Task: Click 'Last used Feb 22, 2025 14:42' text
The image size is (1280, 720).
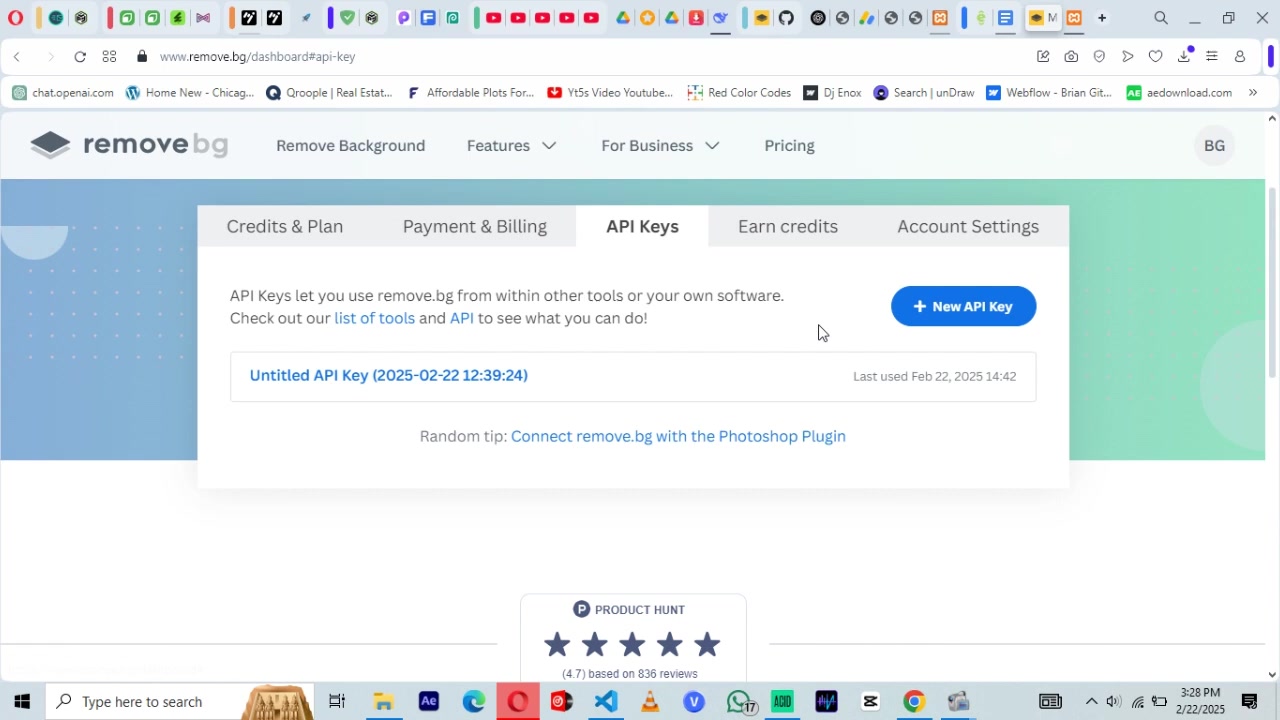Action: point(934,376)
